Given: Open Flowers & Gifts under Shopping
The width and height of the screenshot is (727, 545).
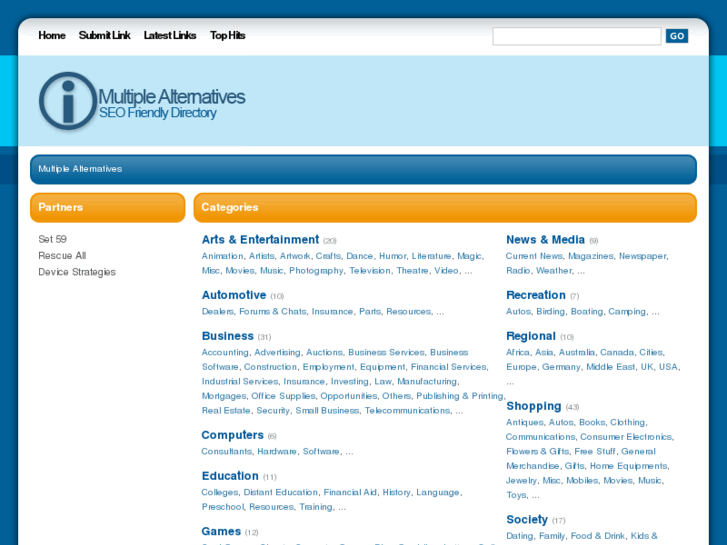Looking at the screenshot, I should [537, 451].
